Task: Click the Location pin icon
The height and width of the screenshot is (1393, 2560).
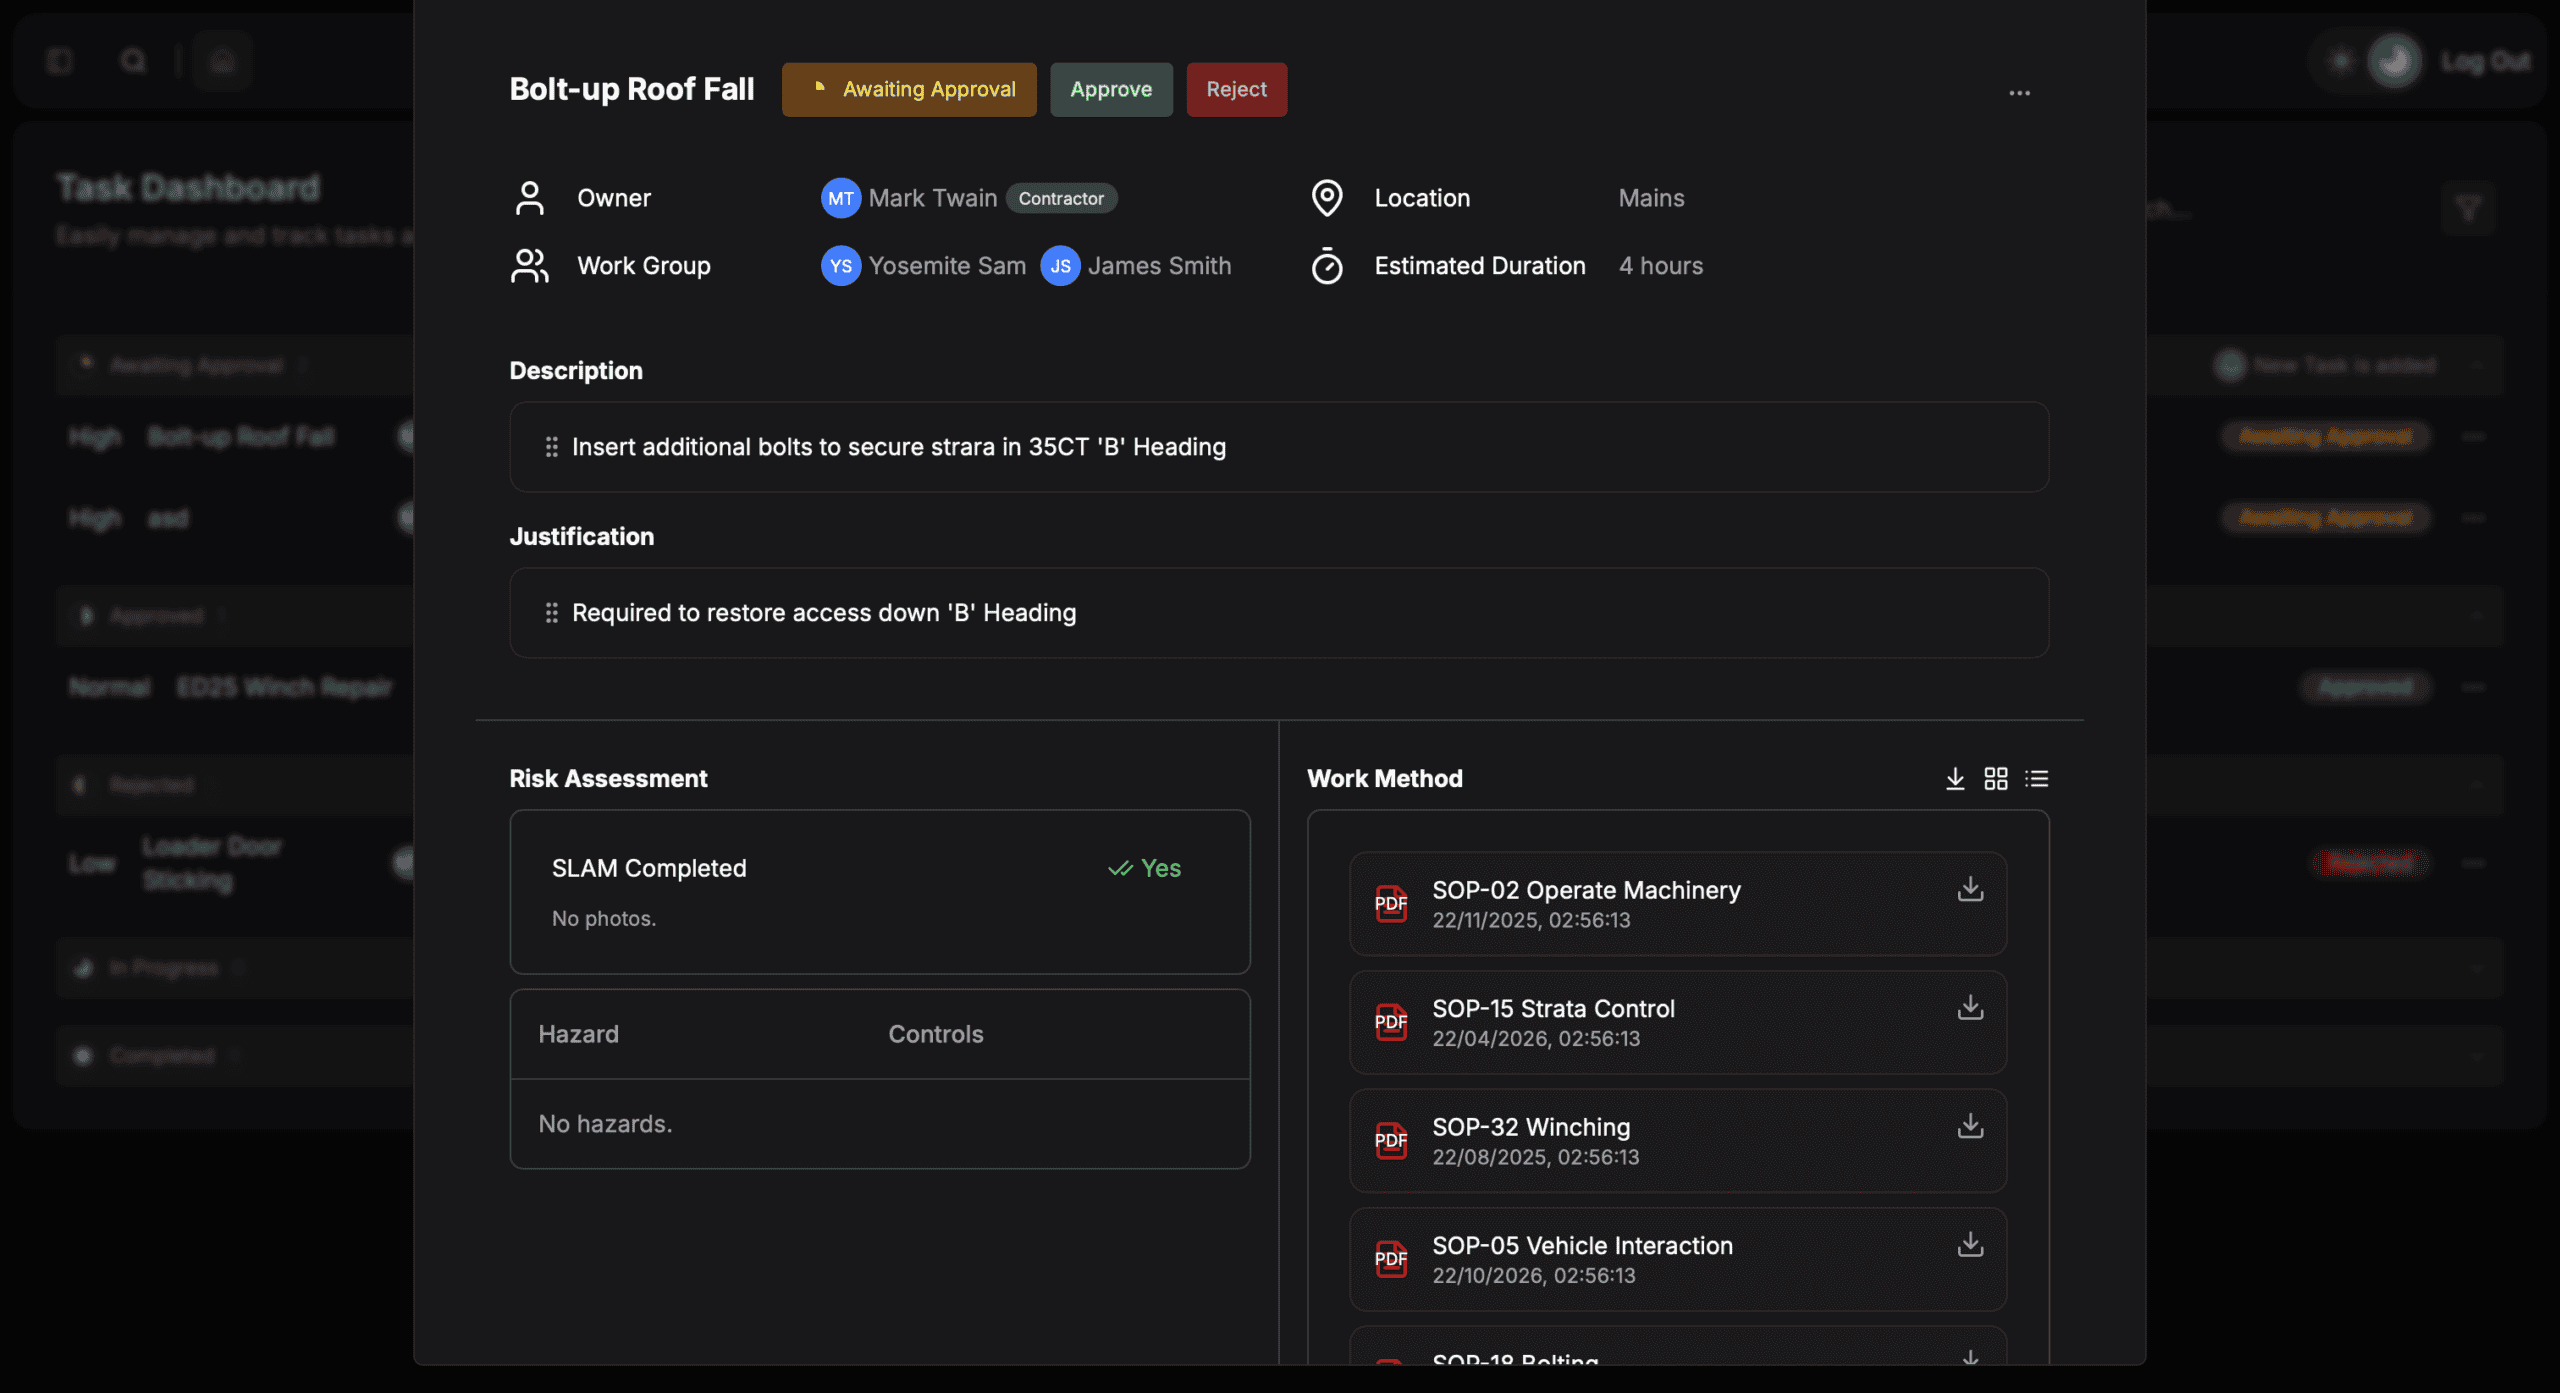Action: 1327,198
